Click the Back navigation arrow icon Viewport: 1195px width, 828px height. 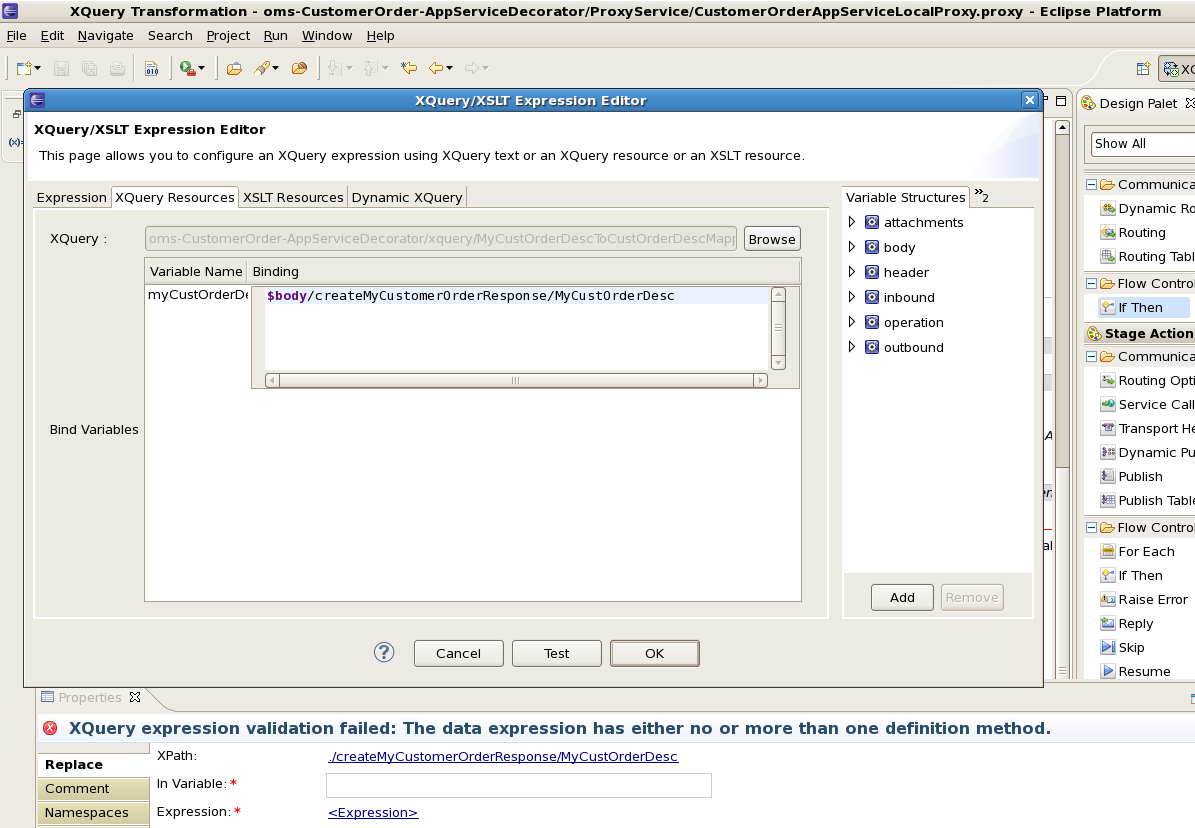pos(436,68)
